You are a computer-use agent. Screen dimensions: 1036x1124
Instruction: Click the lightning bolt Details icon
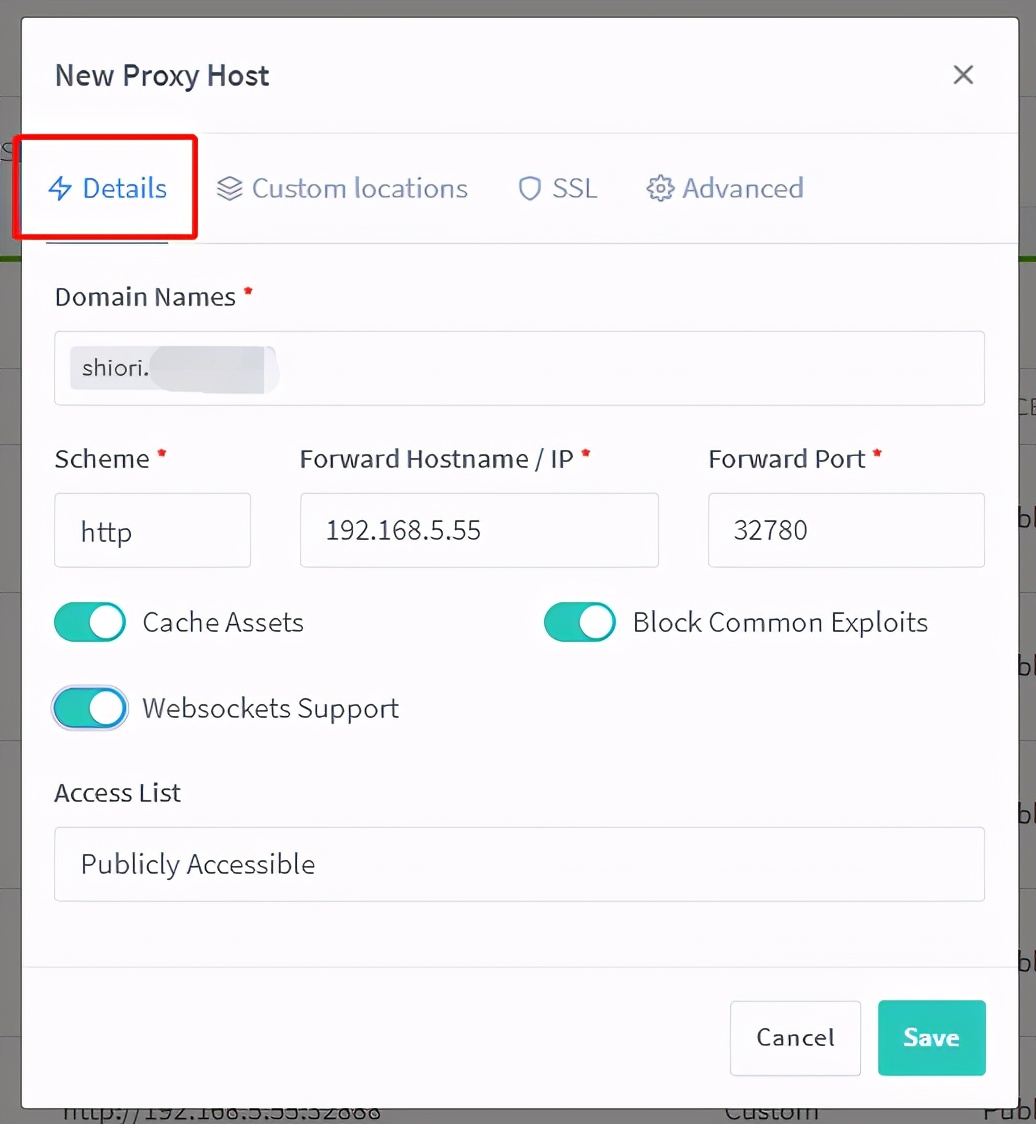pyautogui.click(x=60, y=189)
